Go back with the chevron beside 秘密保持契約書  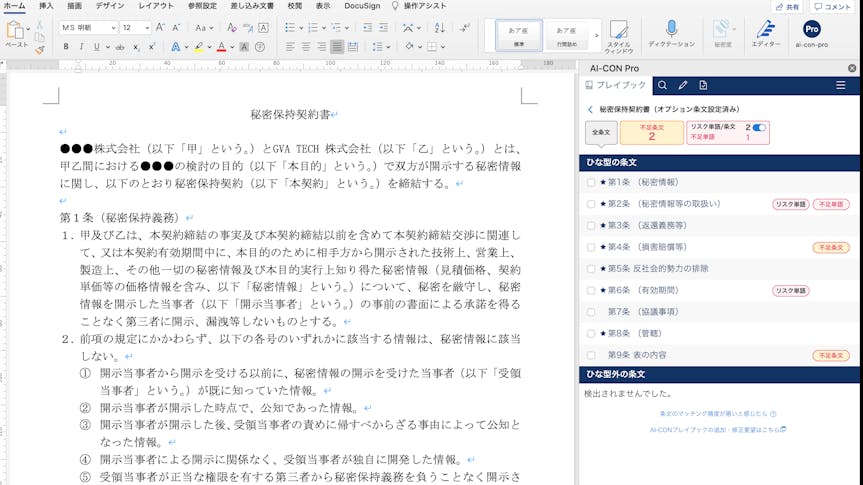coord(591,110)
